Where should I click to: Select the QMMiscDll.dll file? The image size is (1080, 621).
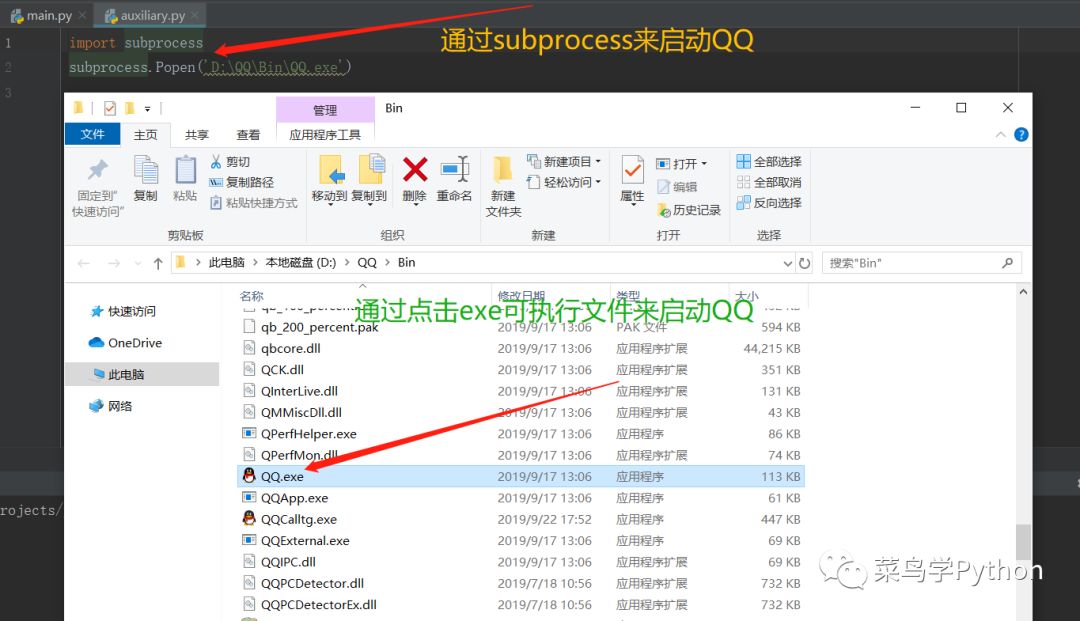pos(521,412)
